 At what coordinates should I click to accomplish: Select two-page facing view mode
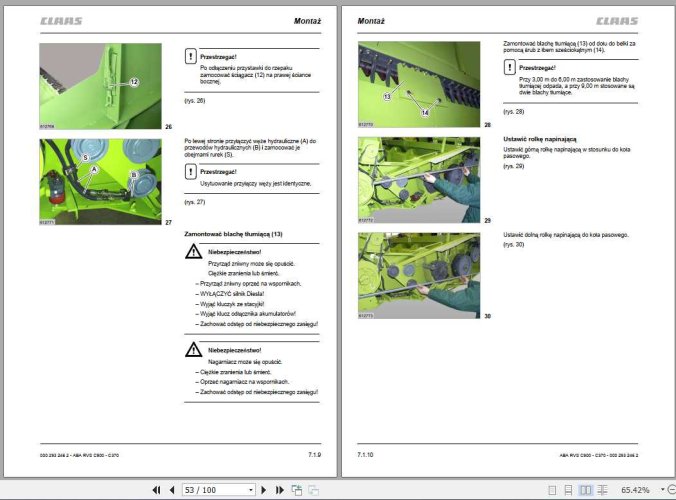click(585, 490)
